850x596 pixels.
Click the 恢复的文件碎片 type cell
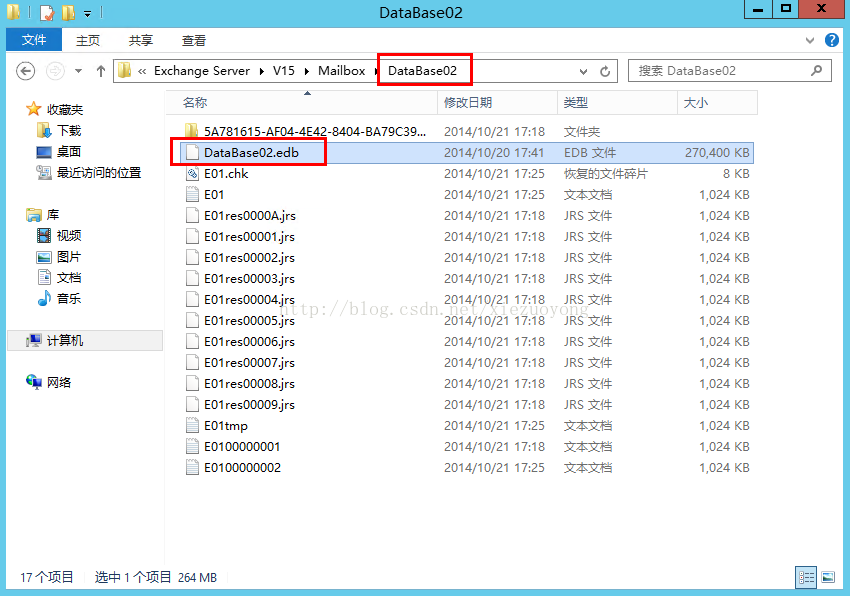(606, 174)
